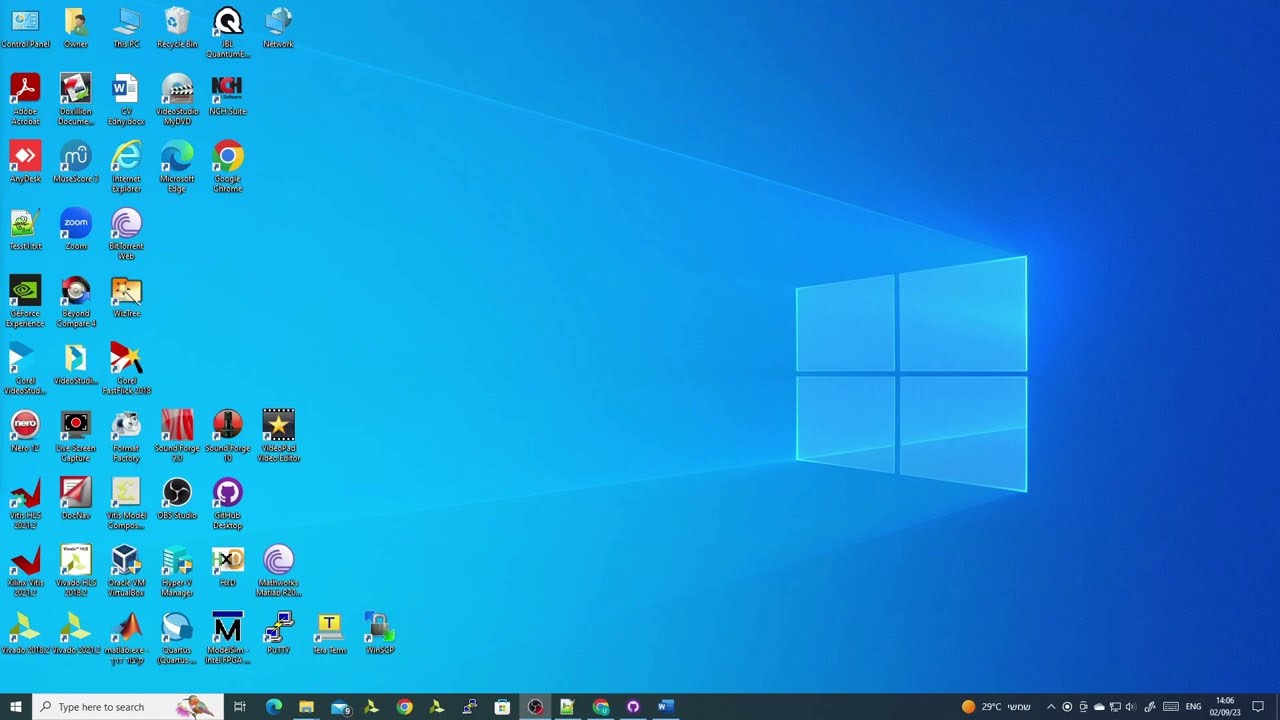Open the NCH Suite shortcut

228,95
